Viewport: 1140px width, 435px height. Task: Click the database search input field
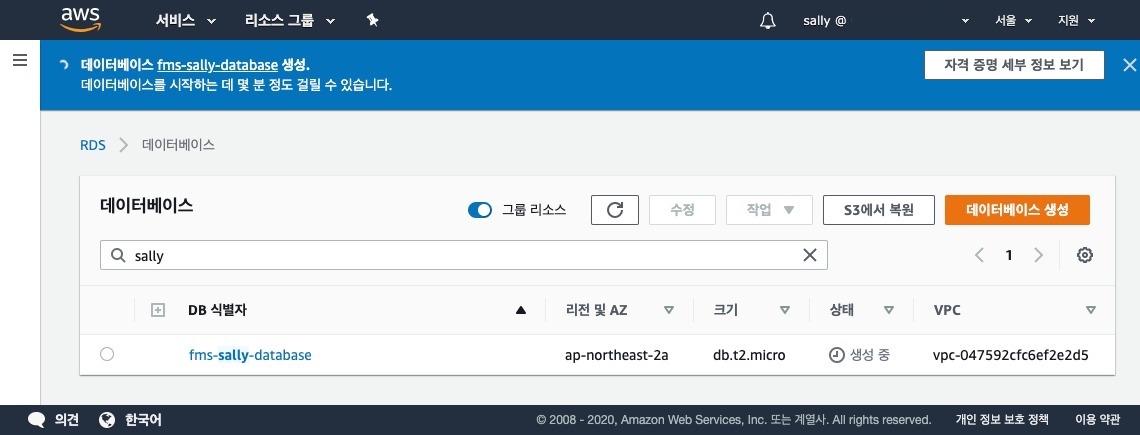[460, 255]
